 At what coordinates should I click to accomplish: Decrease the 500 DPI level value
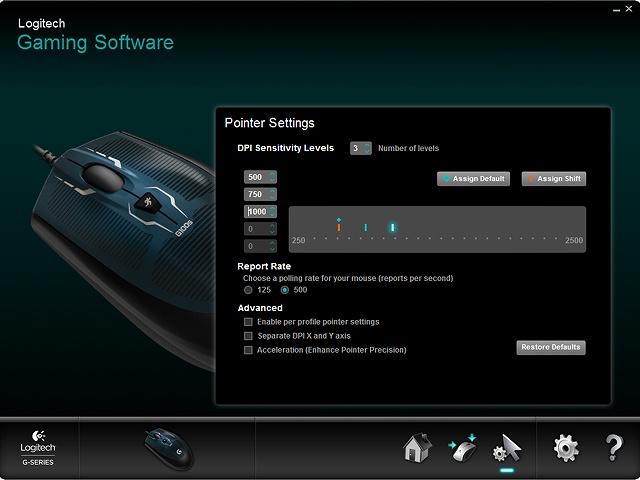[272, 180]
